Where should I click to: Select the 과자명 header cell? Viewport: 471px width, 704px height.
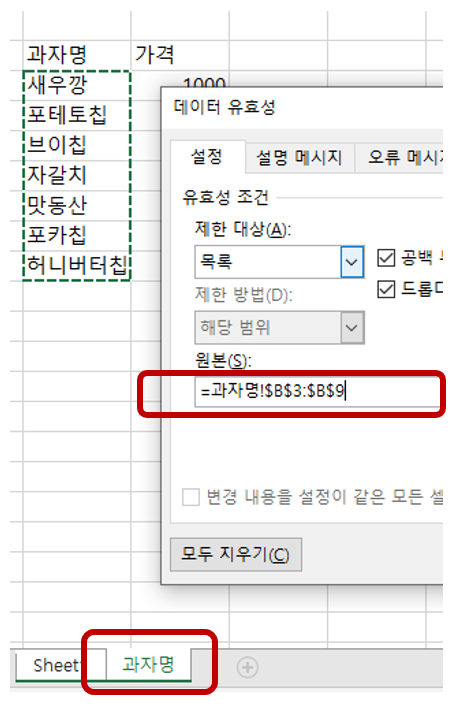tap(77, 55)
